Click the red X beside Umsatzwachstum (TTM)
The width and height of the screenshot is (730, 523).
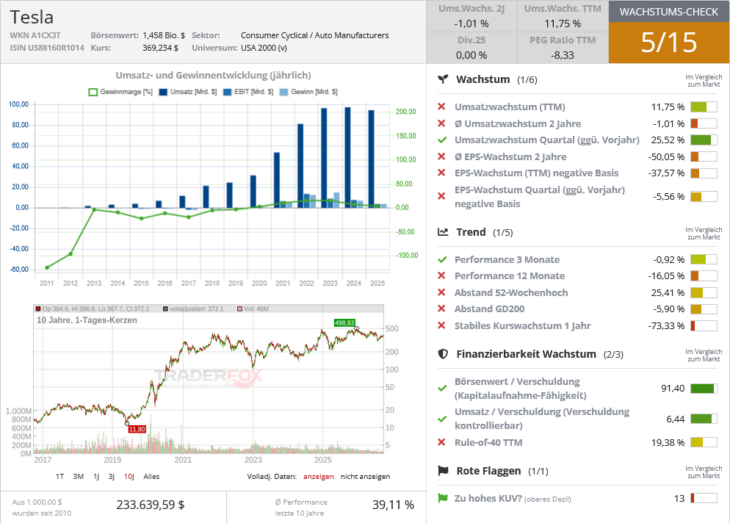click(441, 107)
